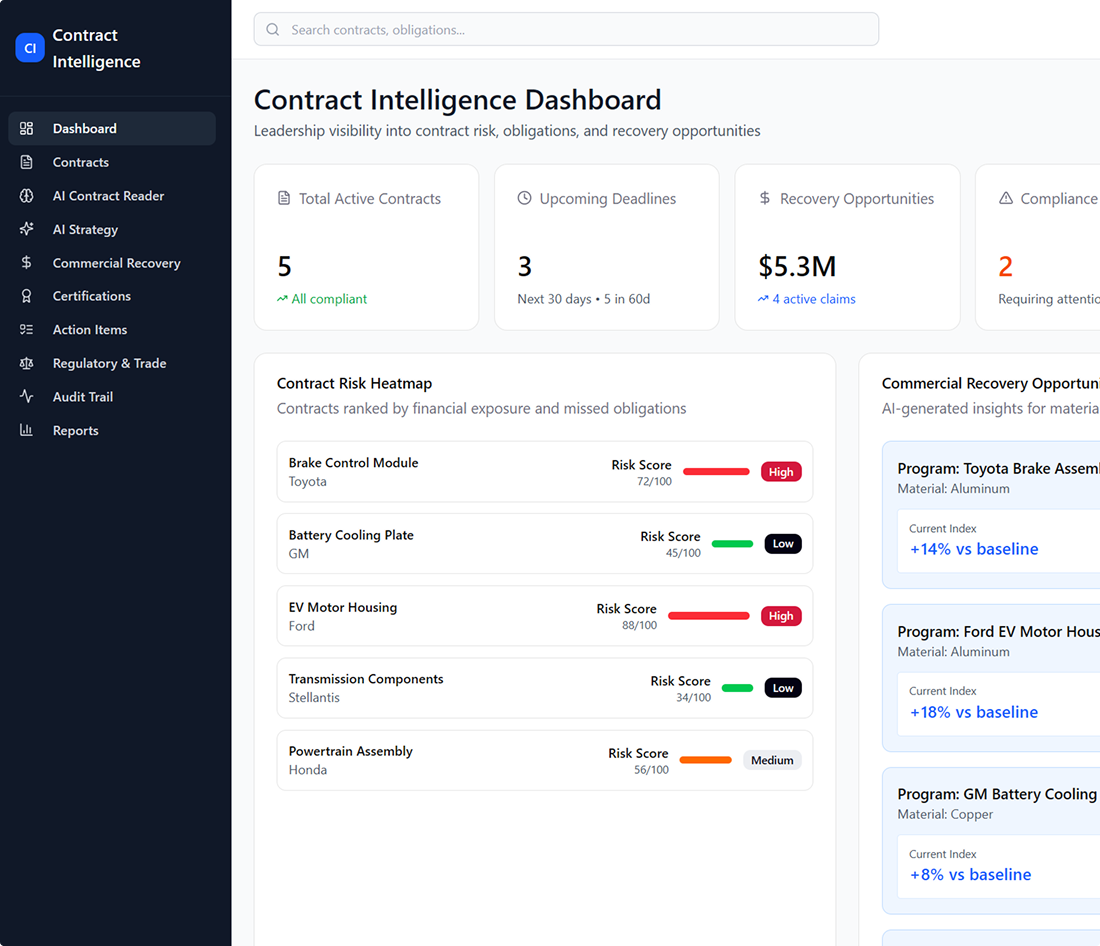Click the All compliant status text
The image size is (1100, 946).
tap(329, 299)
